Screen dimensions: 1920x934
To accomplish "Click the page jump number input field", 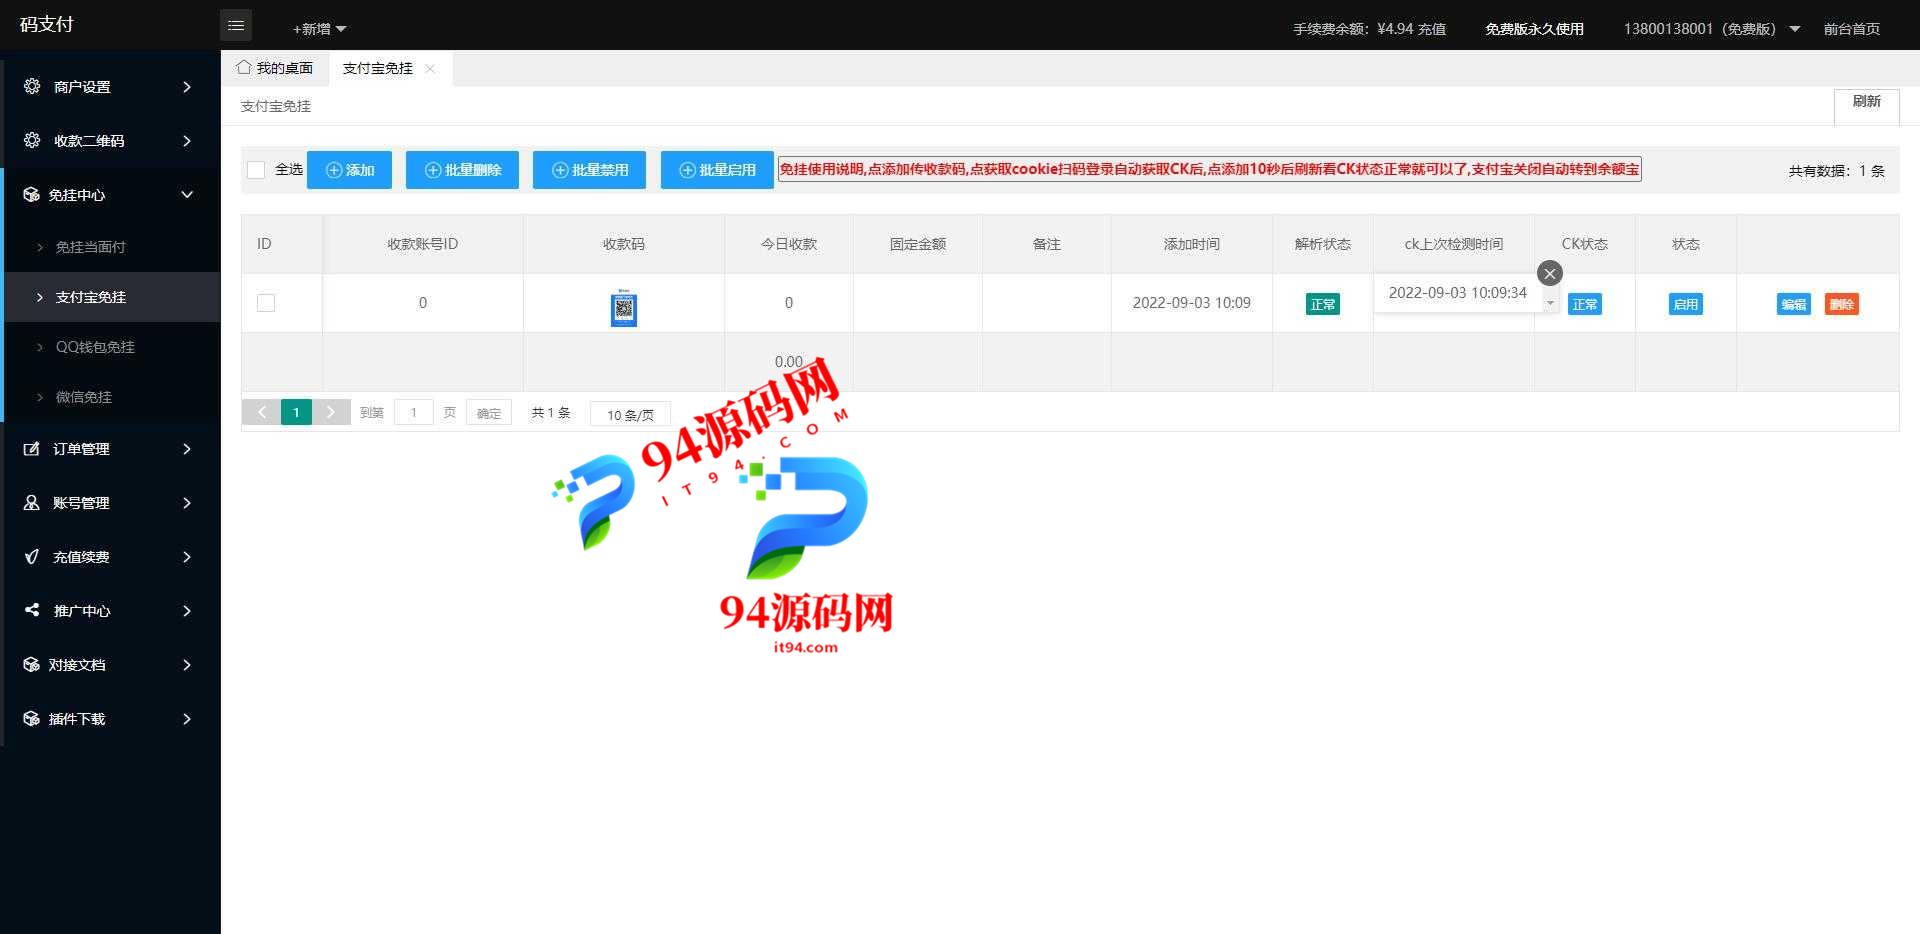I will 414,412.
